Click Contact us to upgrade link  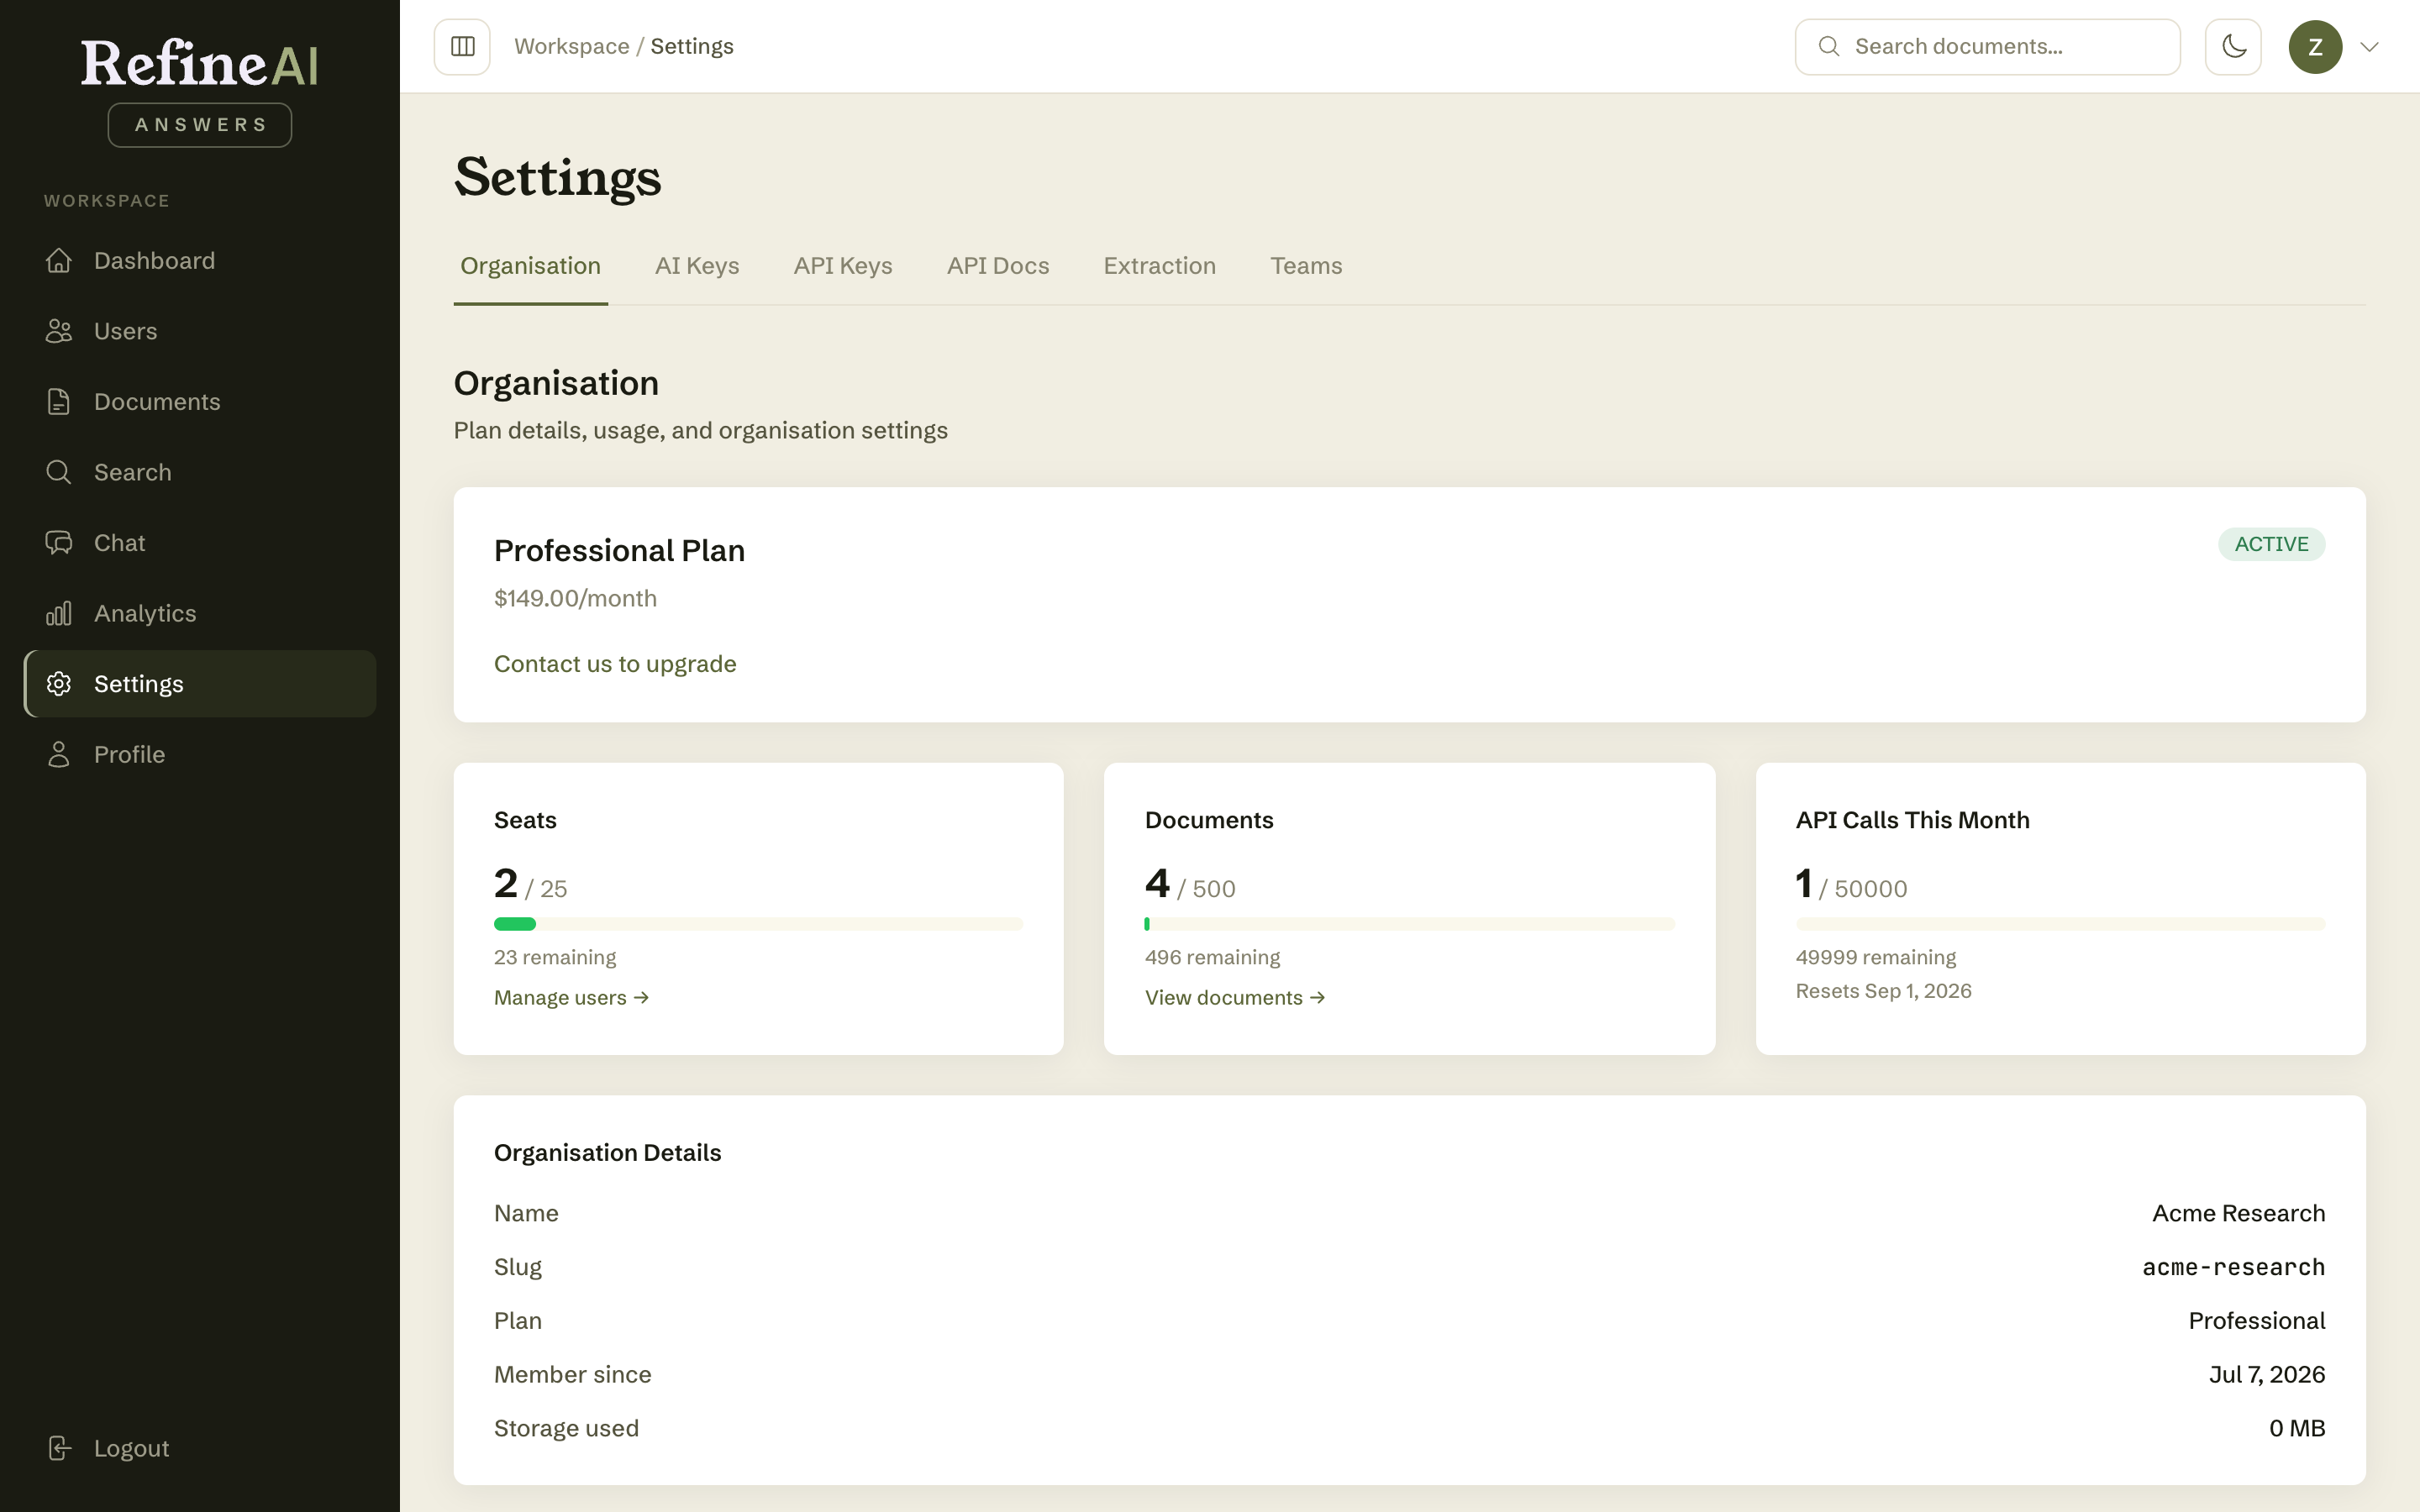click(615, 664)
